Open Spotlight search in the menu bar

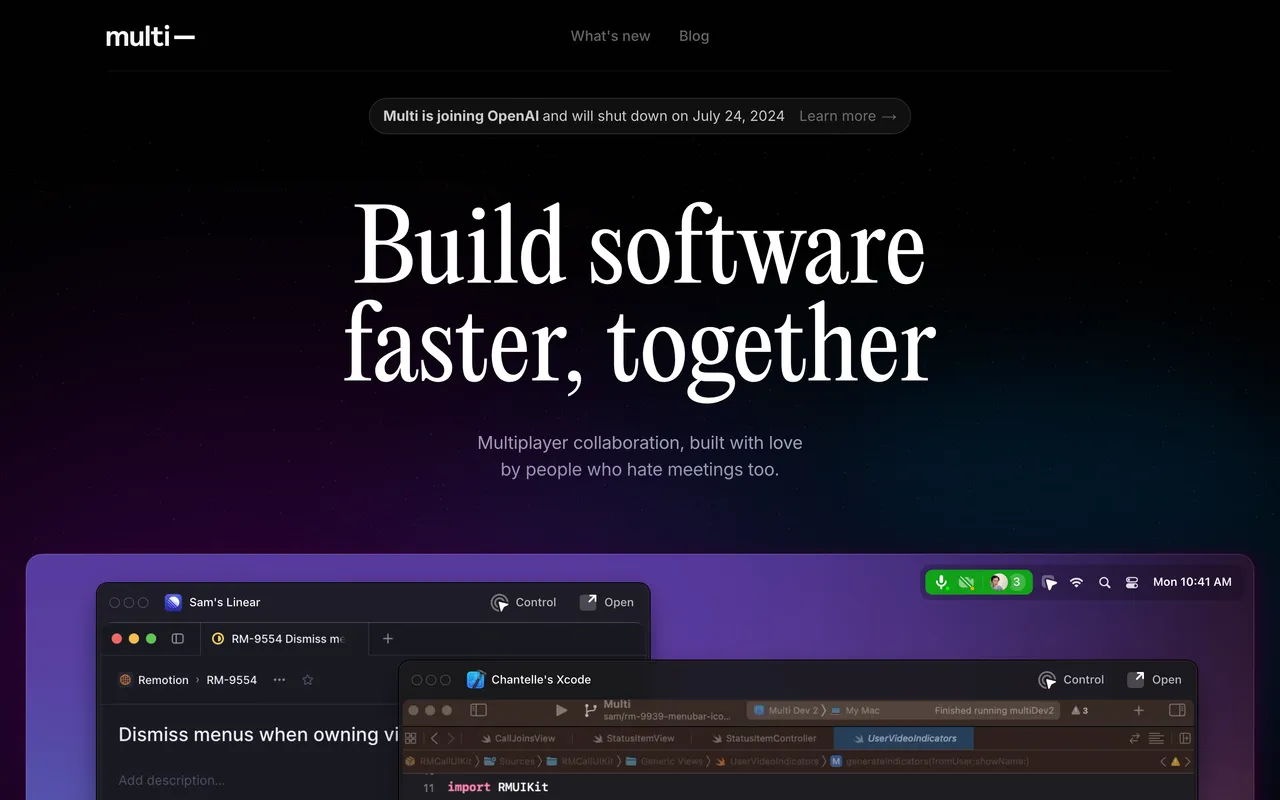[1105, 582]
